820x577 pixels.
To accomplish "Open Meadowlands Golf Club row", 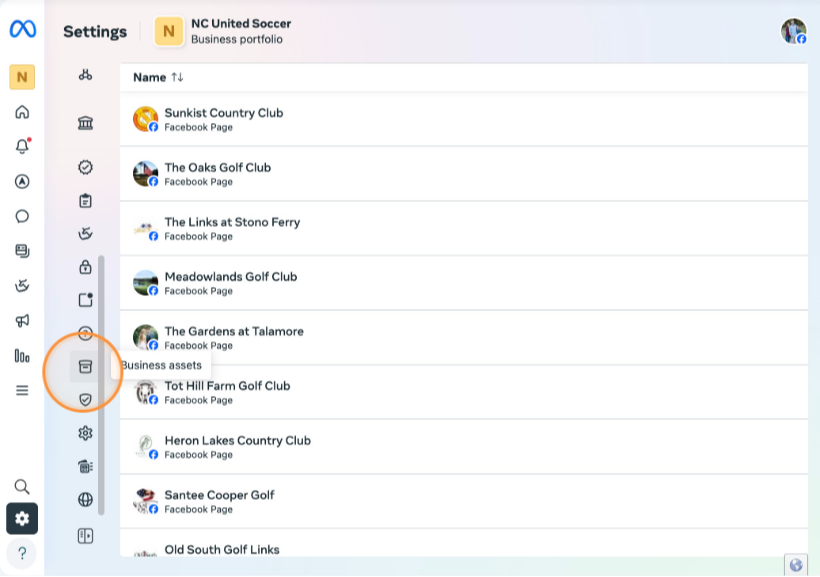I will pyautogui.click(x=230, y=277).
